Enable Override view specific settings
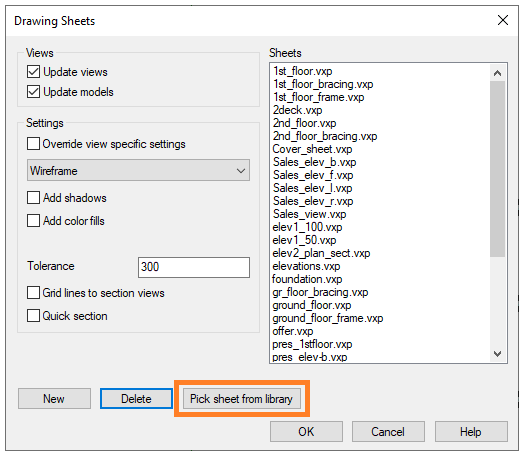This screenshot has width=526, height=455. pyautogui.click(x=33, y=144)
